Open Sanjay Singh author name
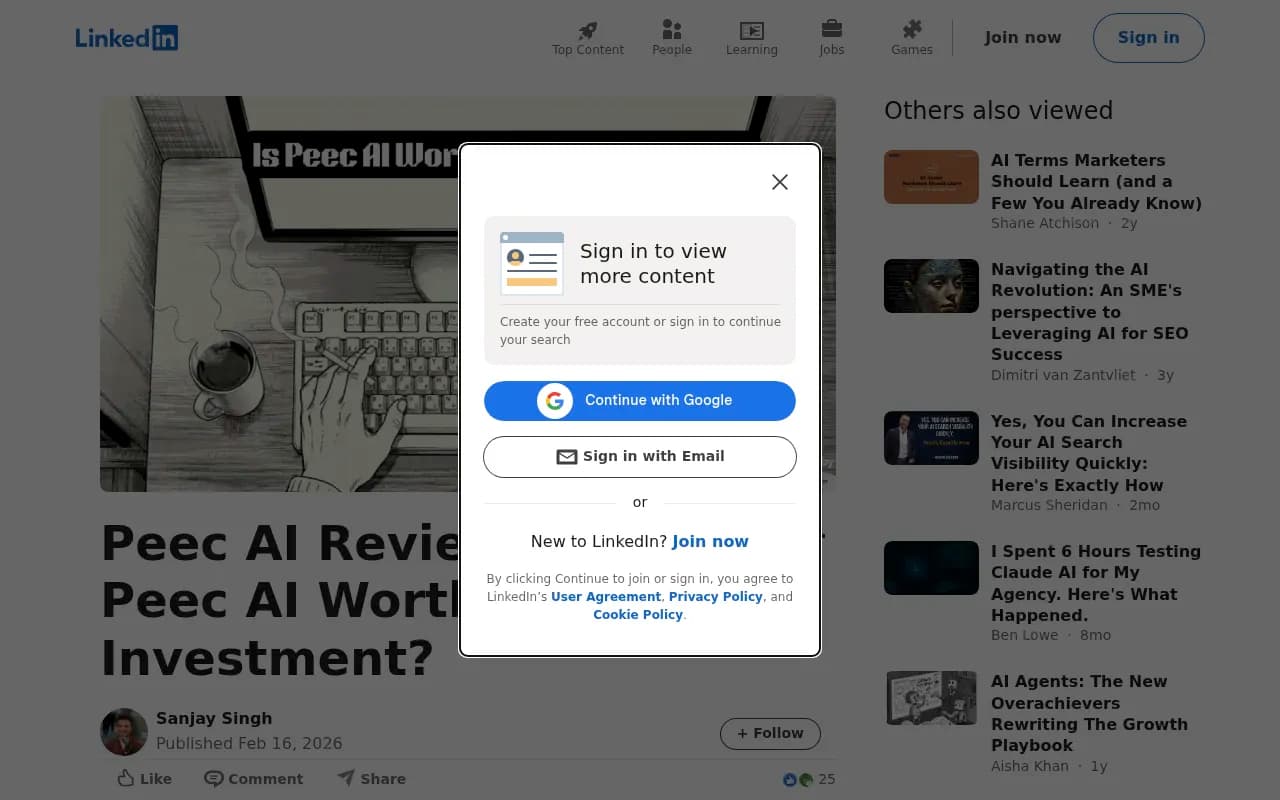Viewport: 1280px width, 800px height. click(x=214, y=718)
